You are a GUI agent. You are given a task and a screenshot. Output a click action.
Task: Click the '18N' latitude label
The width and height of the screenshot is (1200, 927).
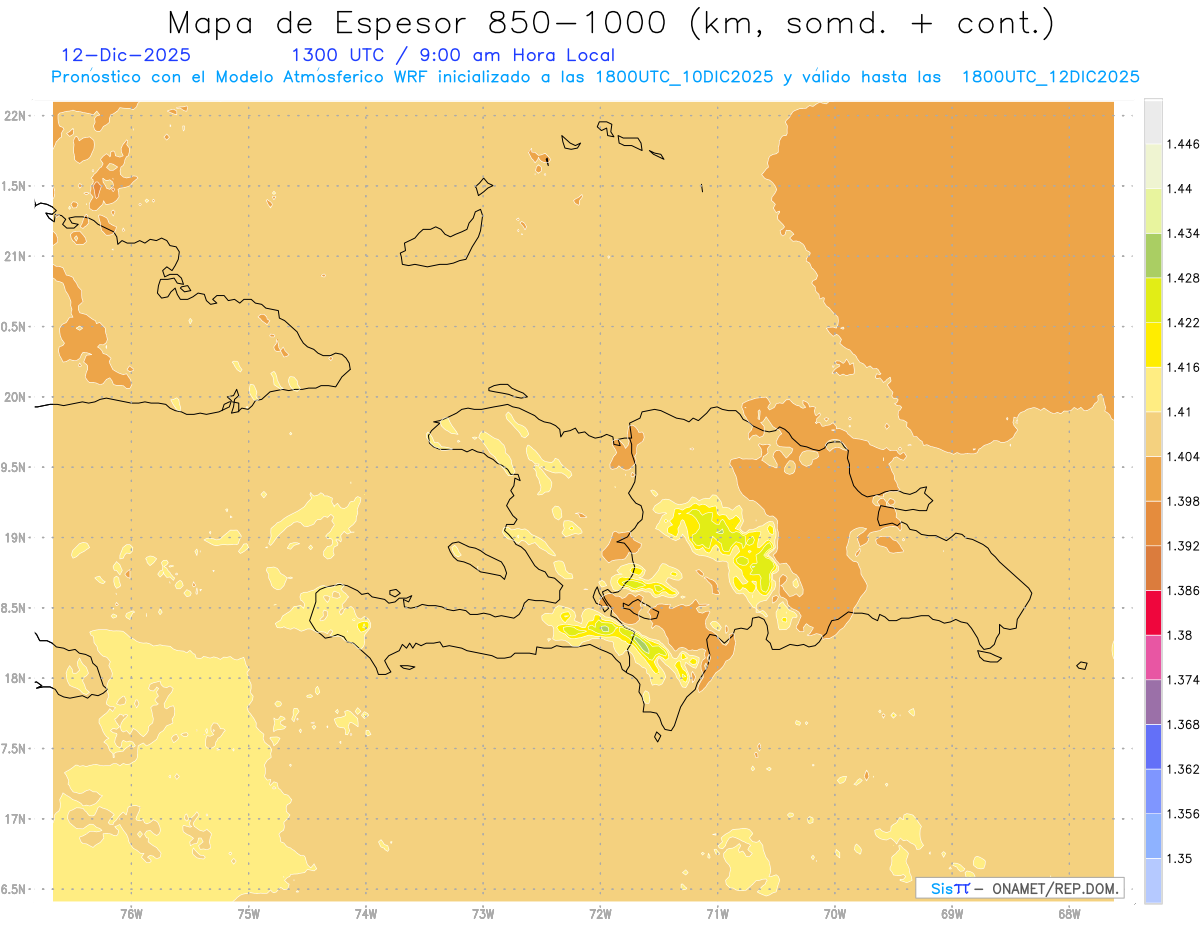[15, 678]
